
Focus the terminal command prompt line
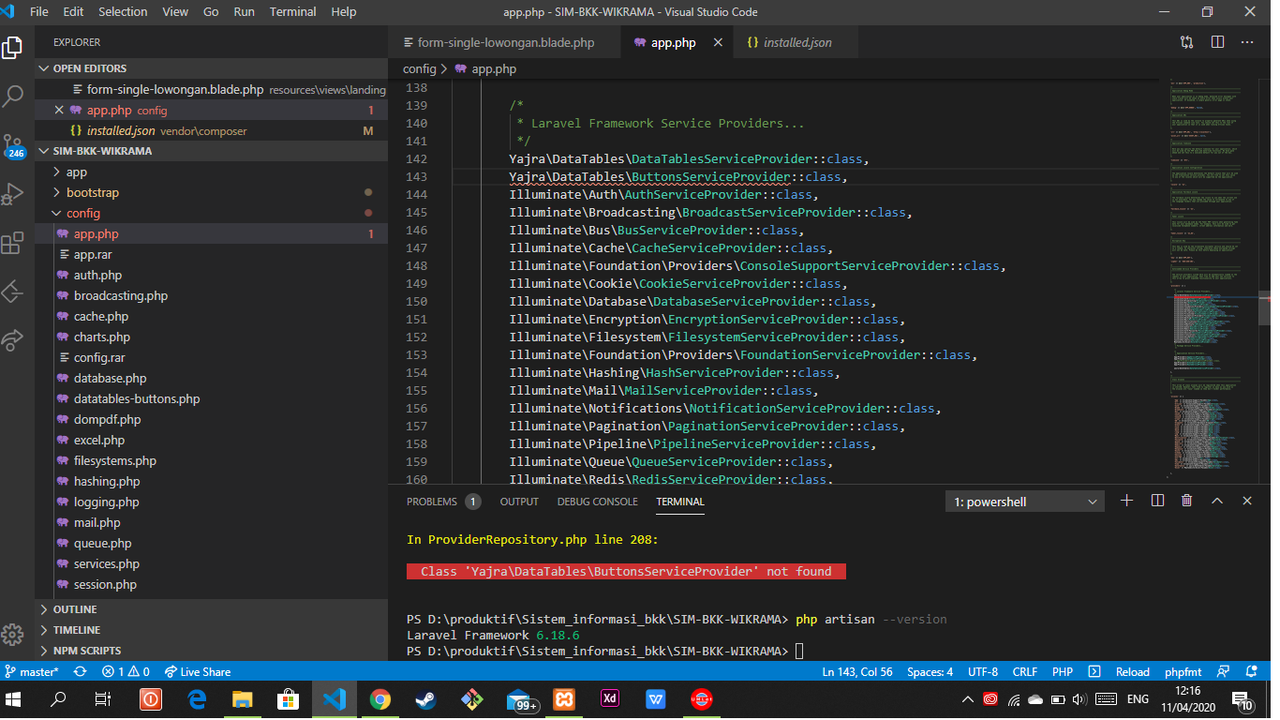(x=604, y=651)
